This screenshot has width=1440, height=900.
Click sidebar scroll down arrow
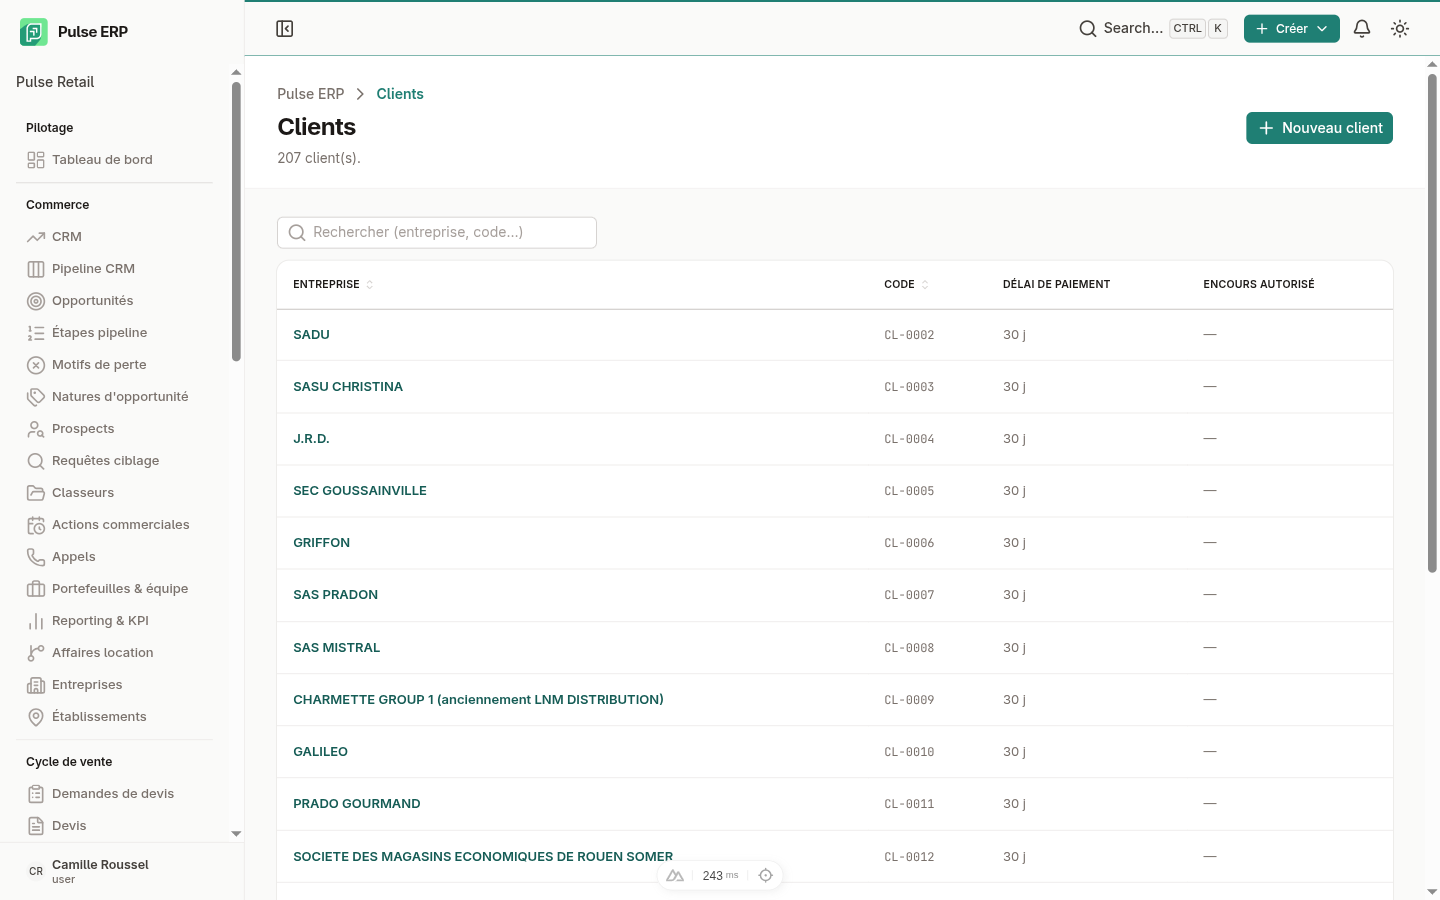236,833
